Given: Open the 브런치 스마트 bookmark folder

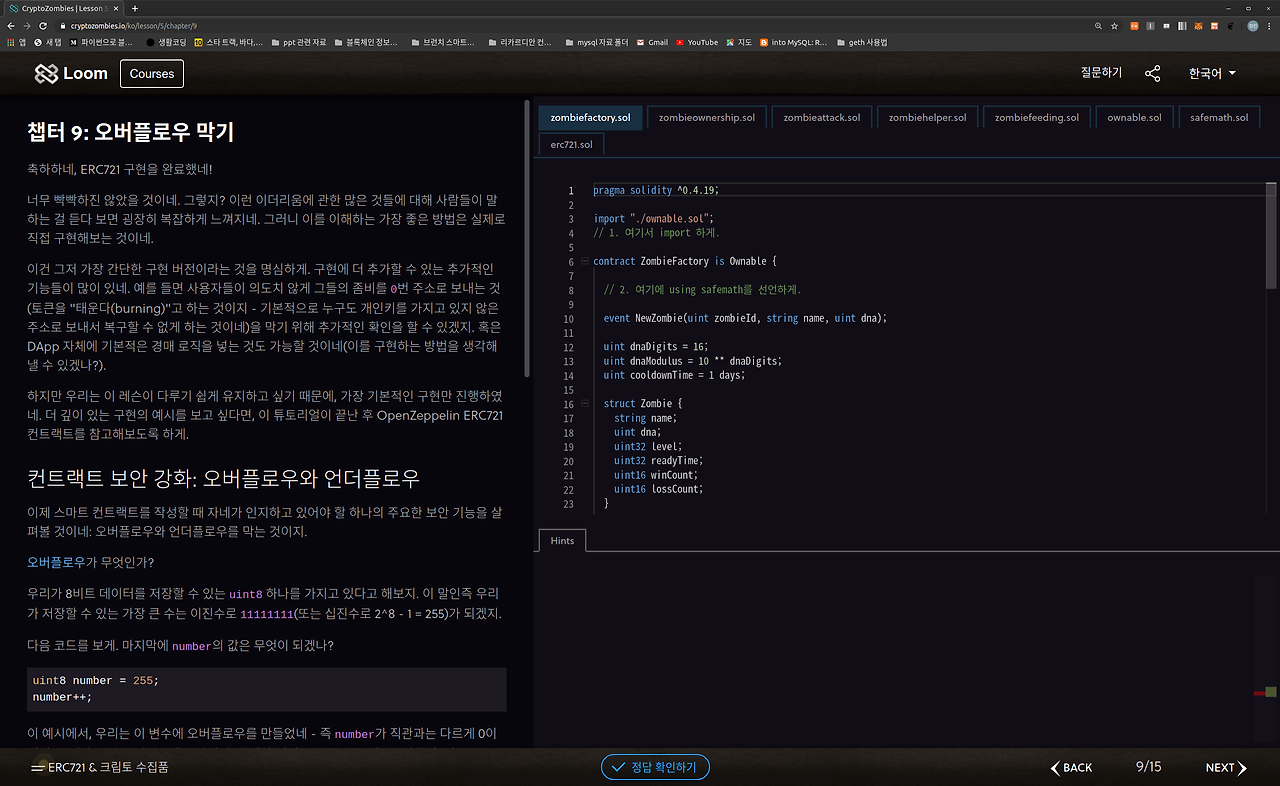Looking at the screenshot, I should click(443, 42).
